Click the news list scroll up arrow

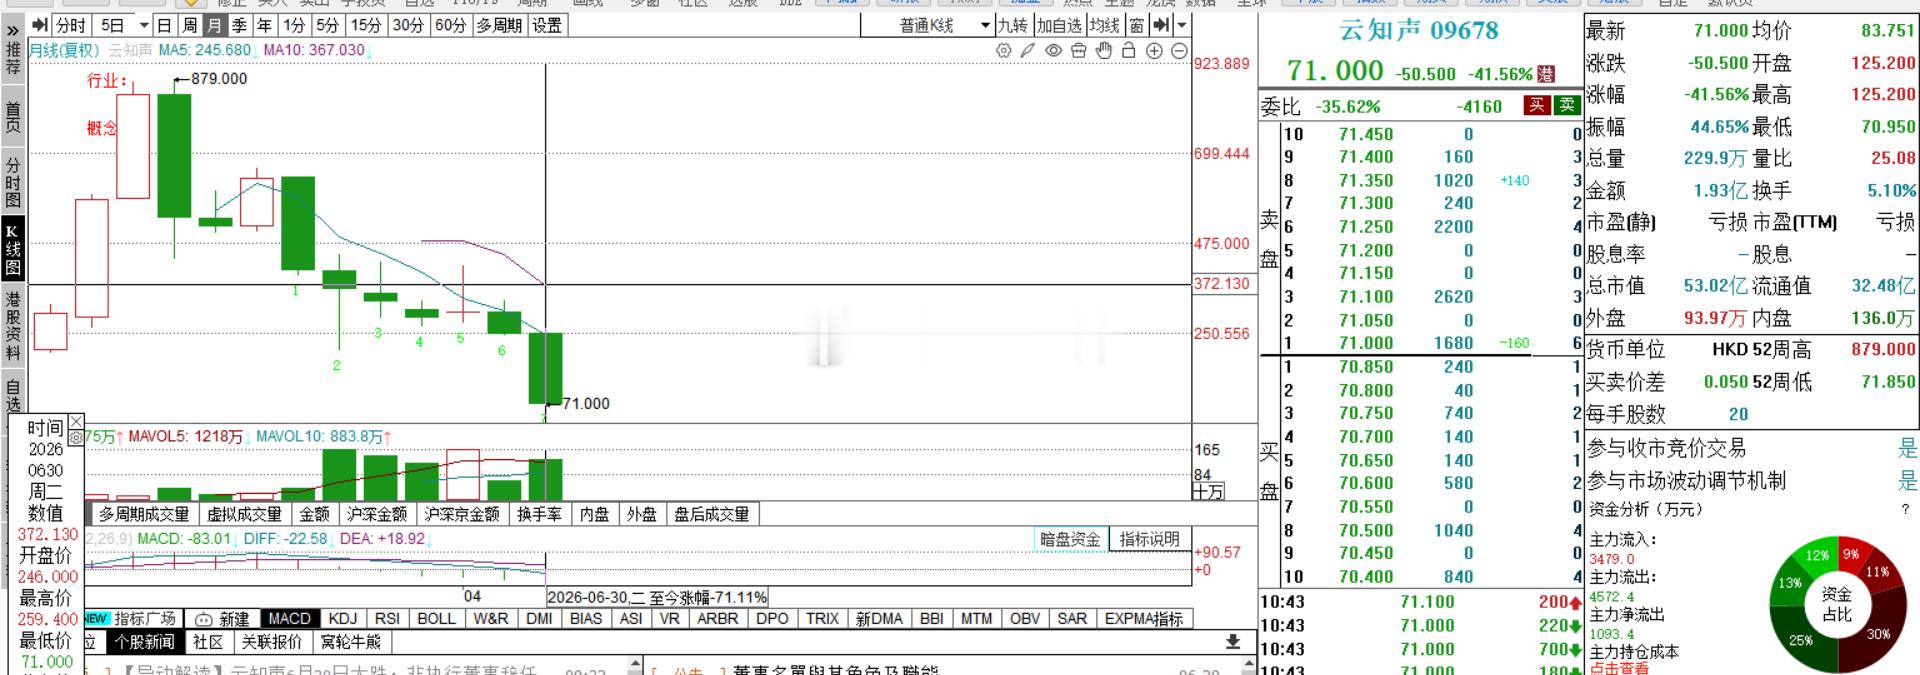[636, 666]
